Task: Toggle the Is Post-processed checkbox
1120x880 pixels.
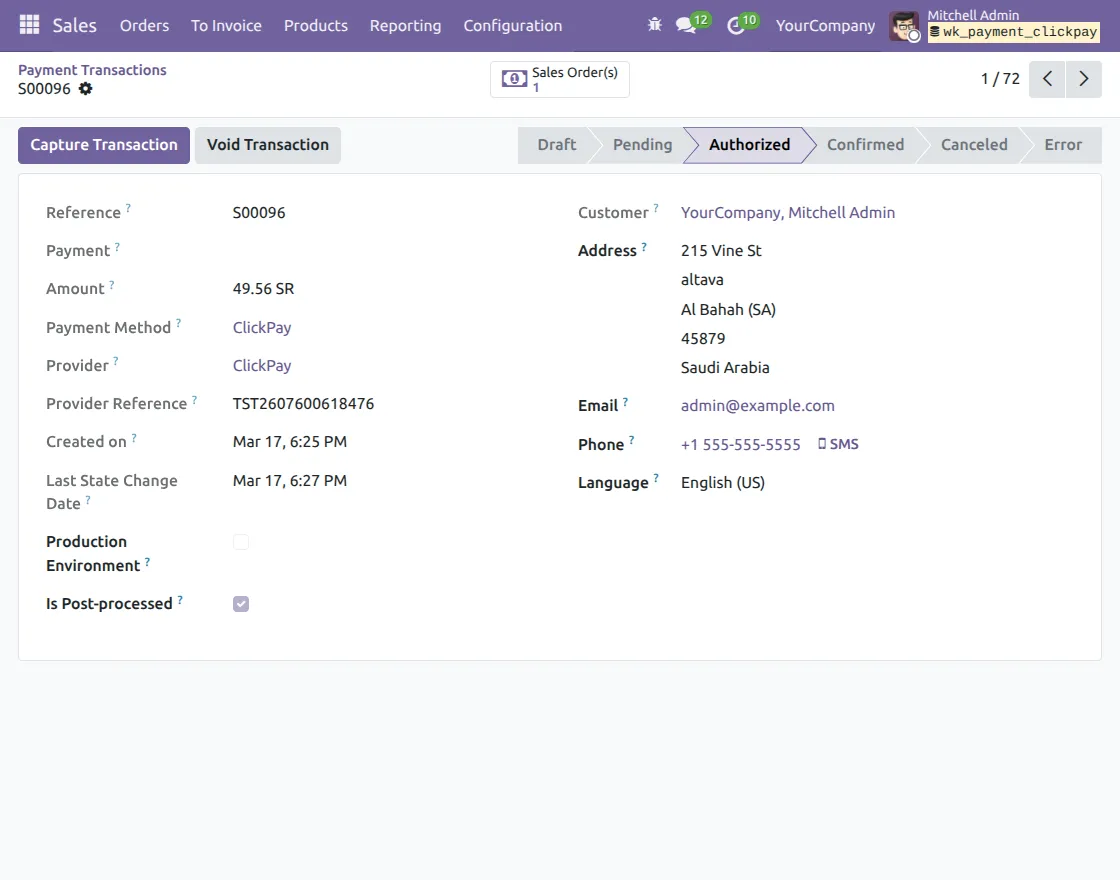Action: (x=241, y=604)
